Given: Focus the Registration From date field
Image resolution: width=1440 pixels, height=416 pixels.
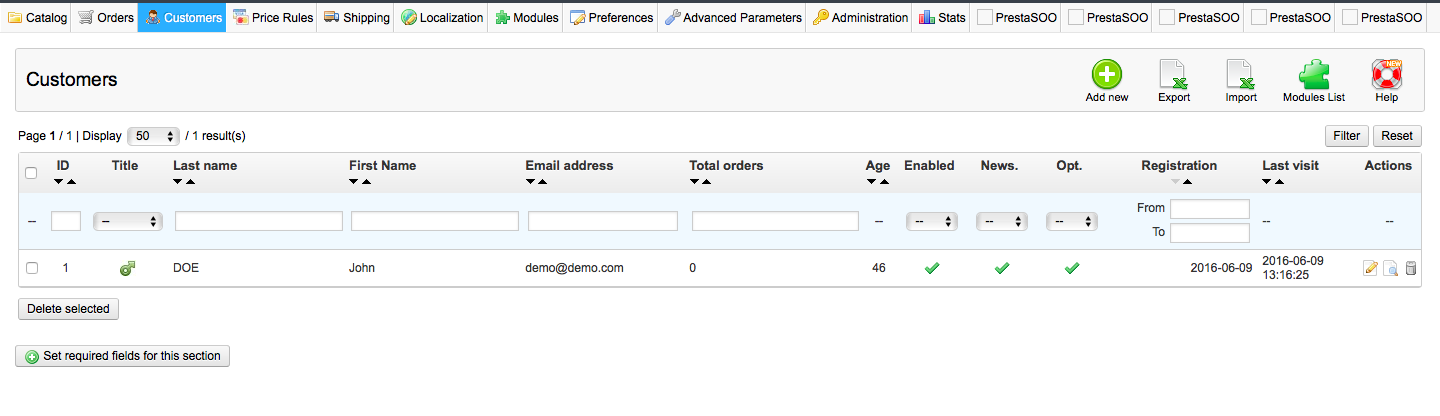Looking at the screenshot, I should 1210,209.
